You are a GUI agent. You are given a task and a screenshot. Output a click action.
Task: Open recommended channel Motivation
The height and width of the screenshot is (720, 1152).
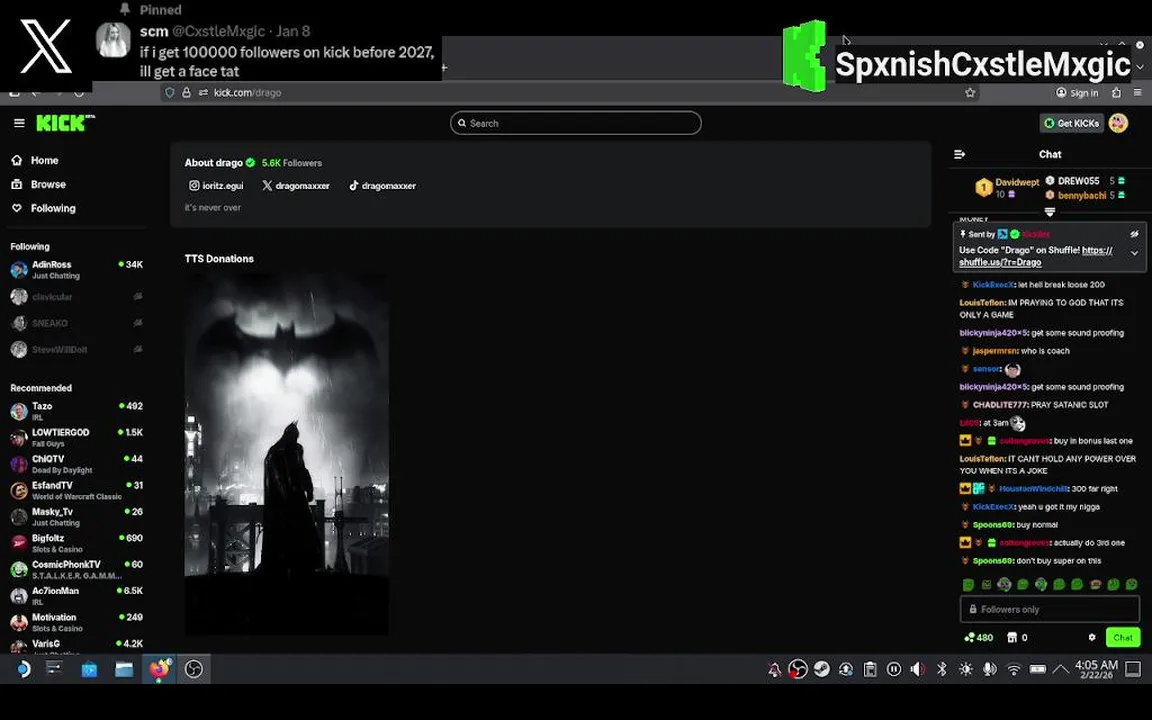coord(76,622)
